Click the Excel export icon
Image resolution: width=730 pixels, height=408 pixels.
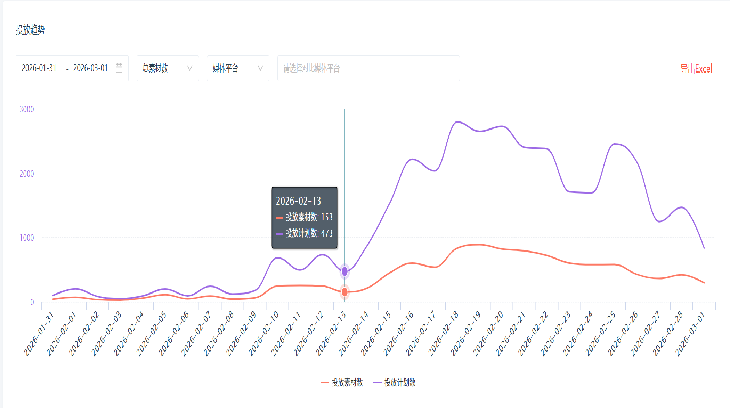coord(684,68)
